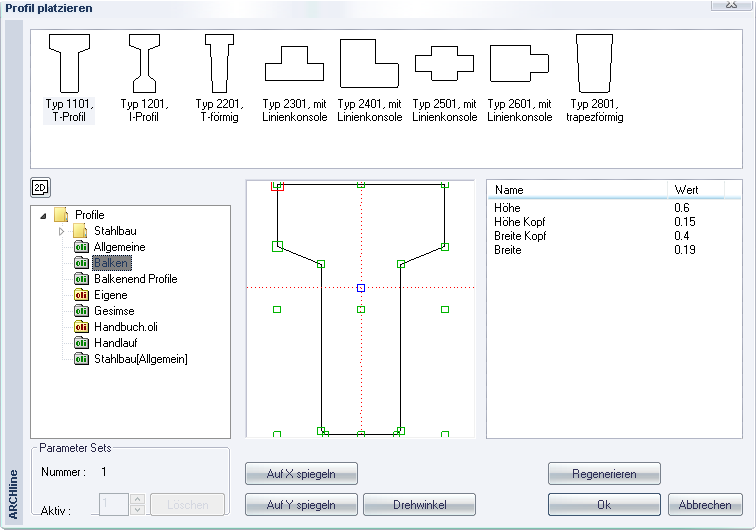Increase the Aktiv spinner value
The image size is (756, 530).
137,499
